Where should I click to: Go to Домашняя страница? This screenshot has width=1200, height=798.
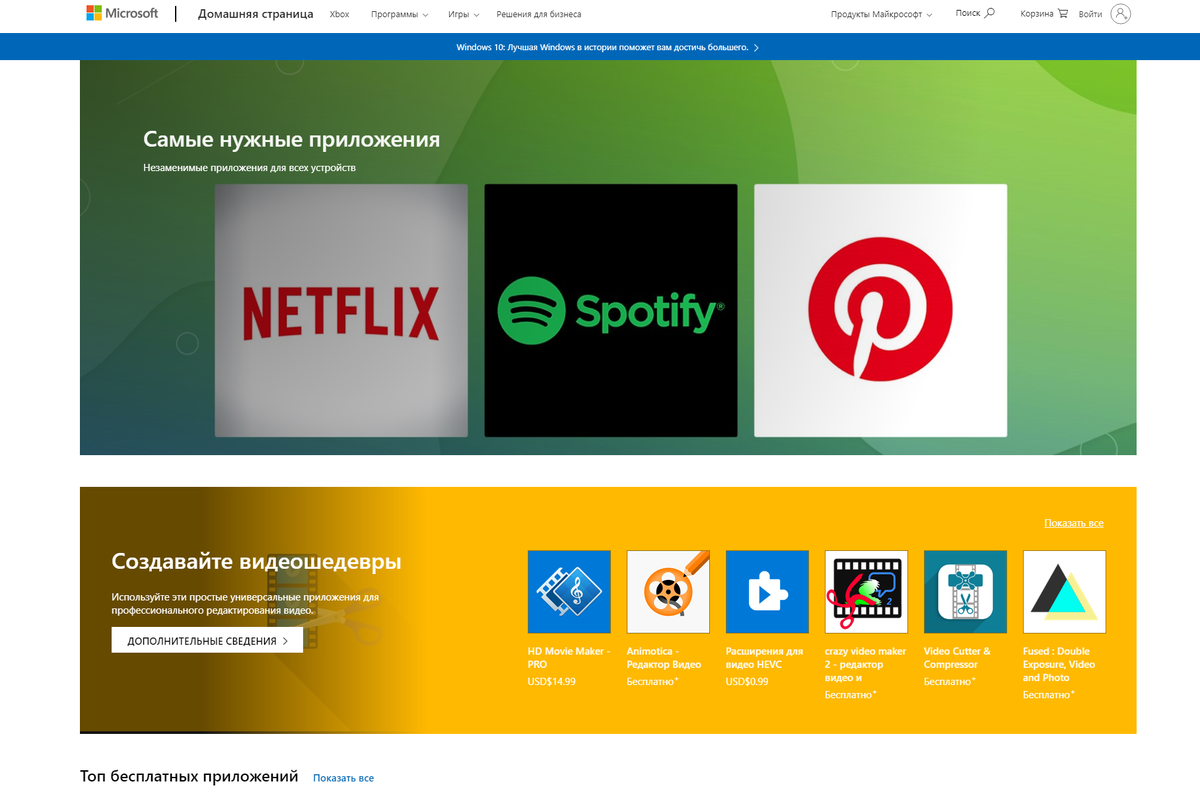(x=256, y=14)
